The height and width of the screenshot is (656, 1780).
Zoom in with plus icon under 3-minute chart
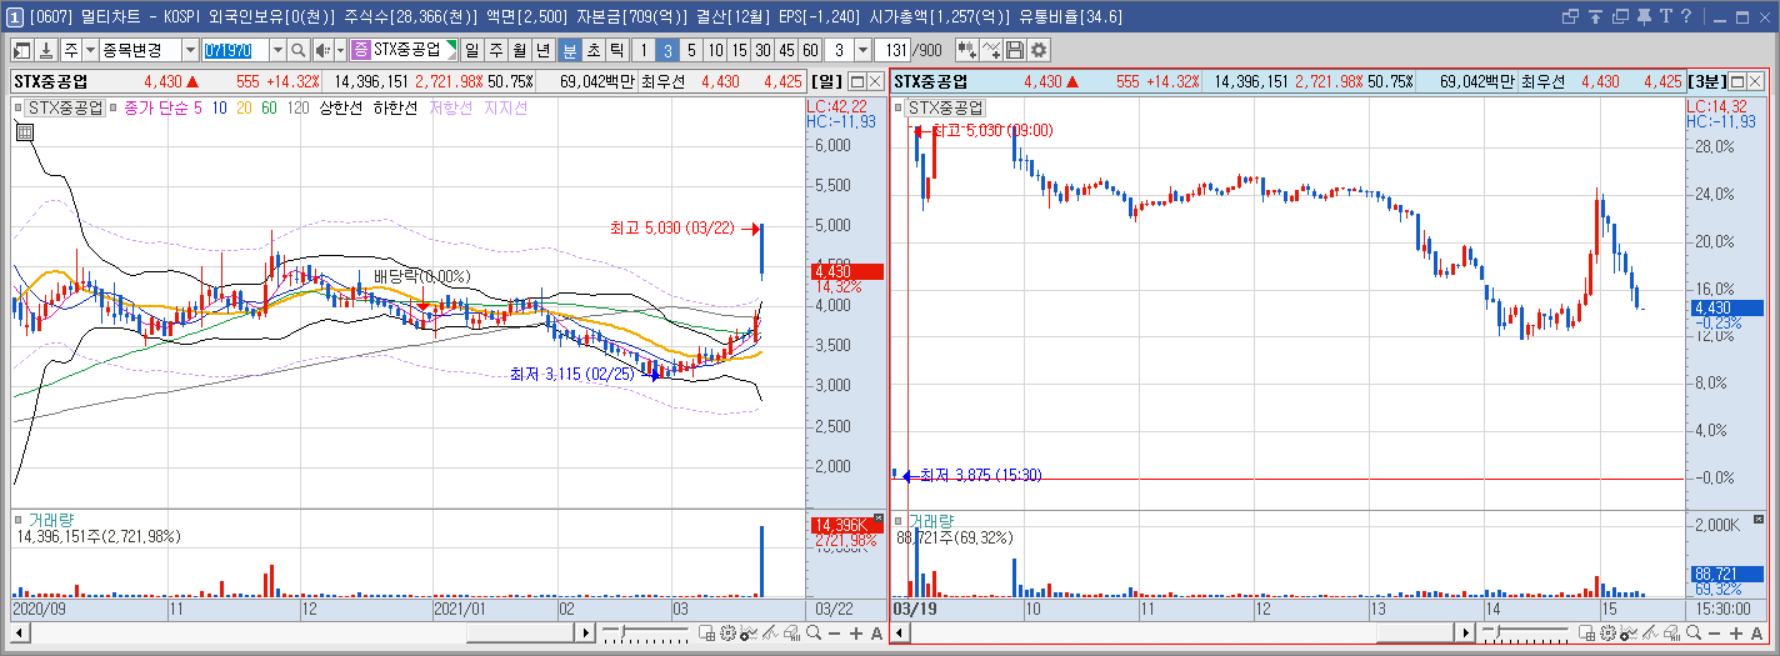pos(1736,633)
